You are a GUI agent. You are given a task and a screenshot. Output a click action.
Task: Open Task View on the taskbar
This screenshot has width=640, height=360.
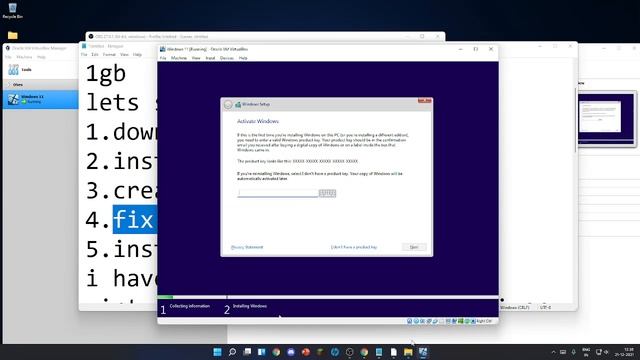[247, 352]
